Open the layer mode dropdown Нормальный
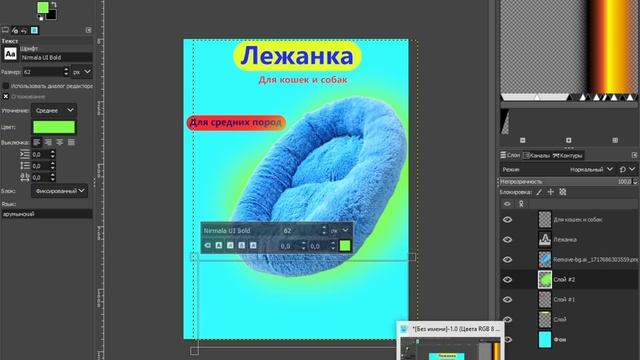The height and width of the screenshot is (360, 640). [591, 169]
